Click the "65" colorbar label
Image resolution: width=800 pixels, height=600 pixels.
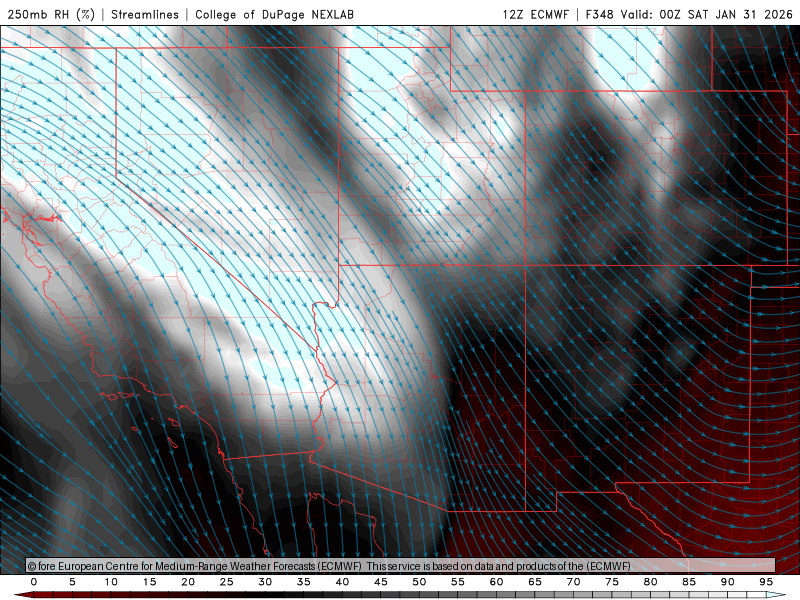tap(535, 582)
